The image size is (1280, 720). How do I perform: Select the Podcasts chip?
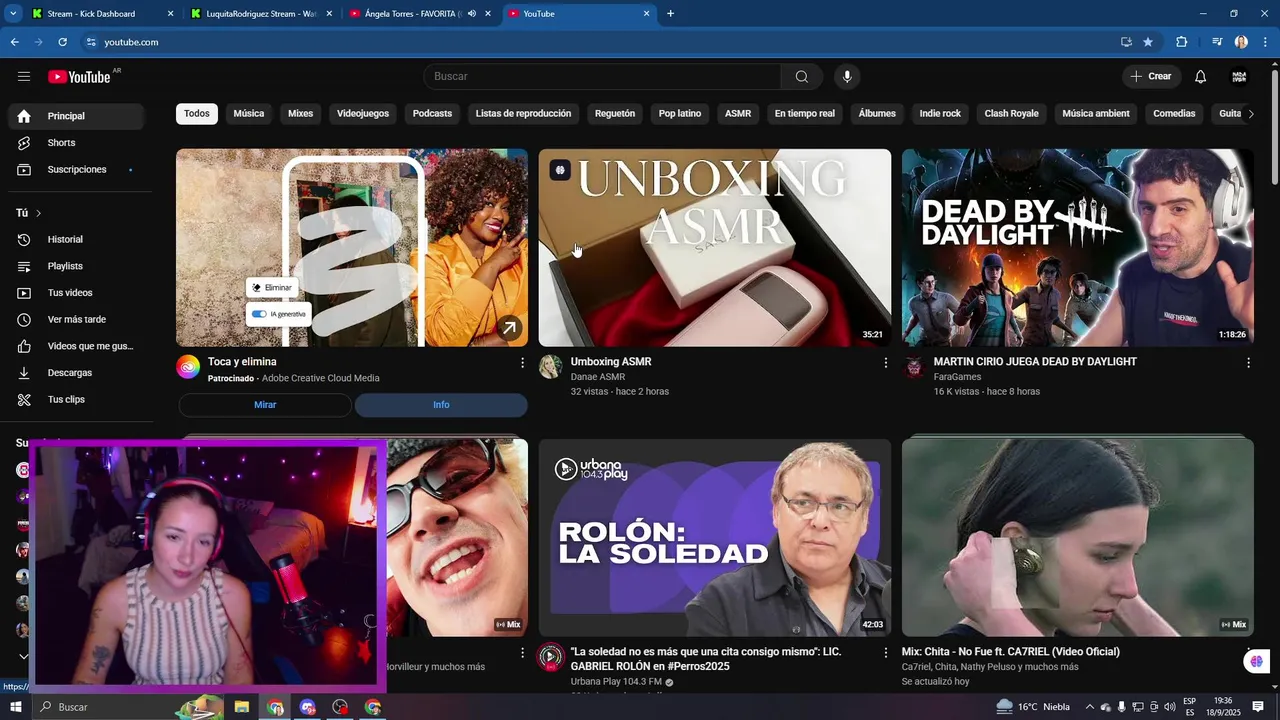click(432, 114)
